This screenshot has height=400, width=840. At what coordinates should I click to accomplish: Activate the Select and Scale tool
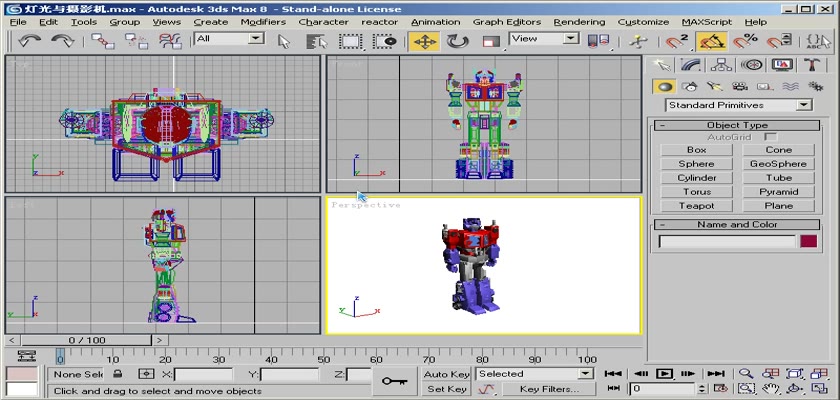pyautogui.click(x=491, y=41)
